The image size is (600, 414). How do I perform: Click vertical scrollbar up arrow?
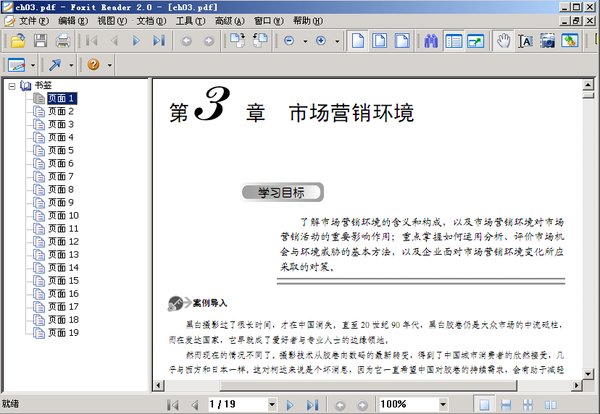pos(588,84)
